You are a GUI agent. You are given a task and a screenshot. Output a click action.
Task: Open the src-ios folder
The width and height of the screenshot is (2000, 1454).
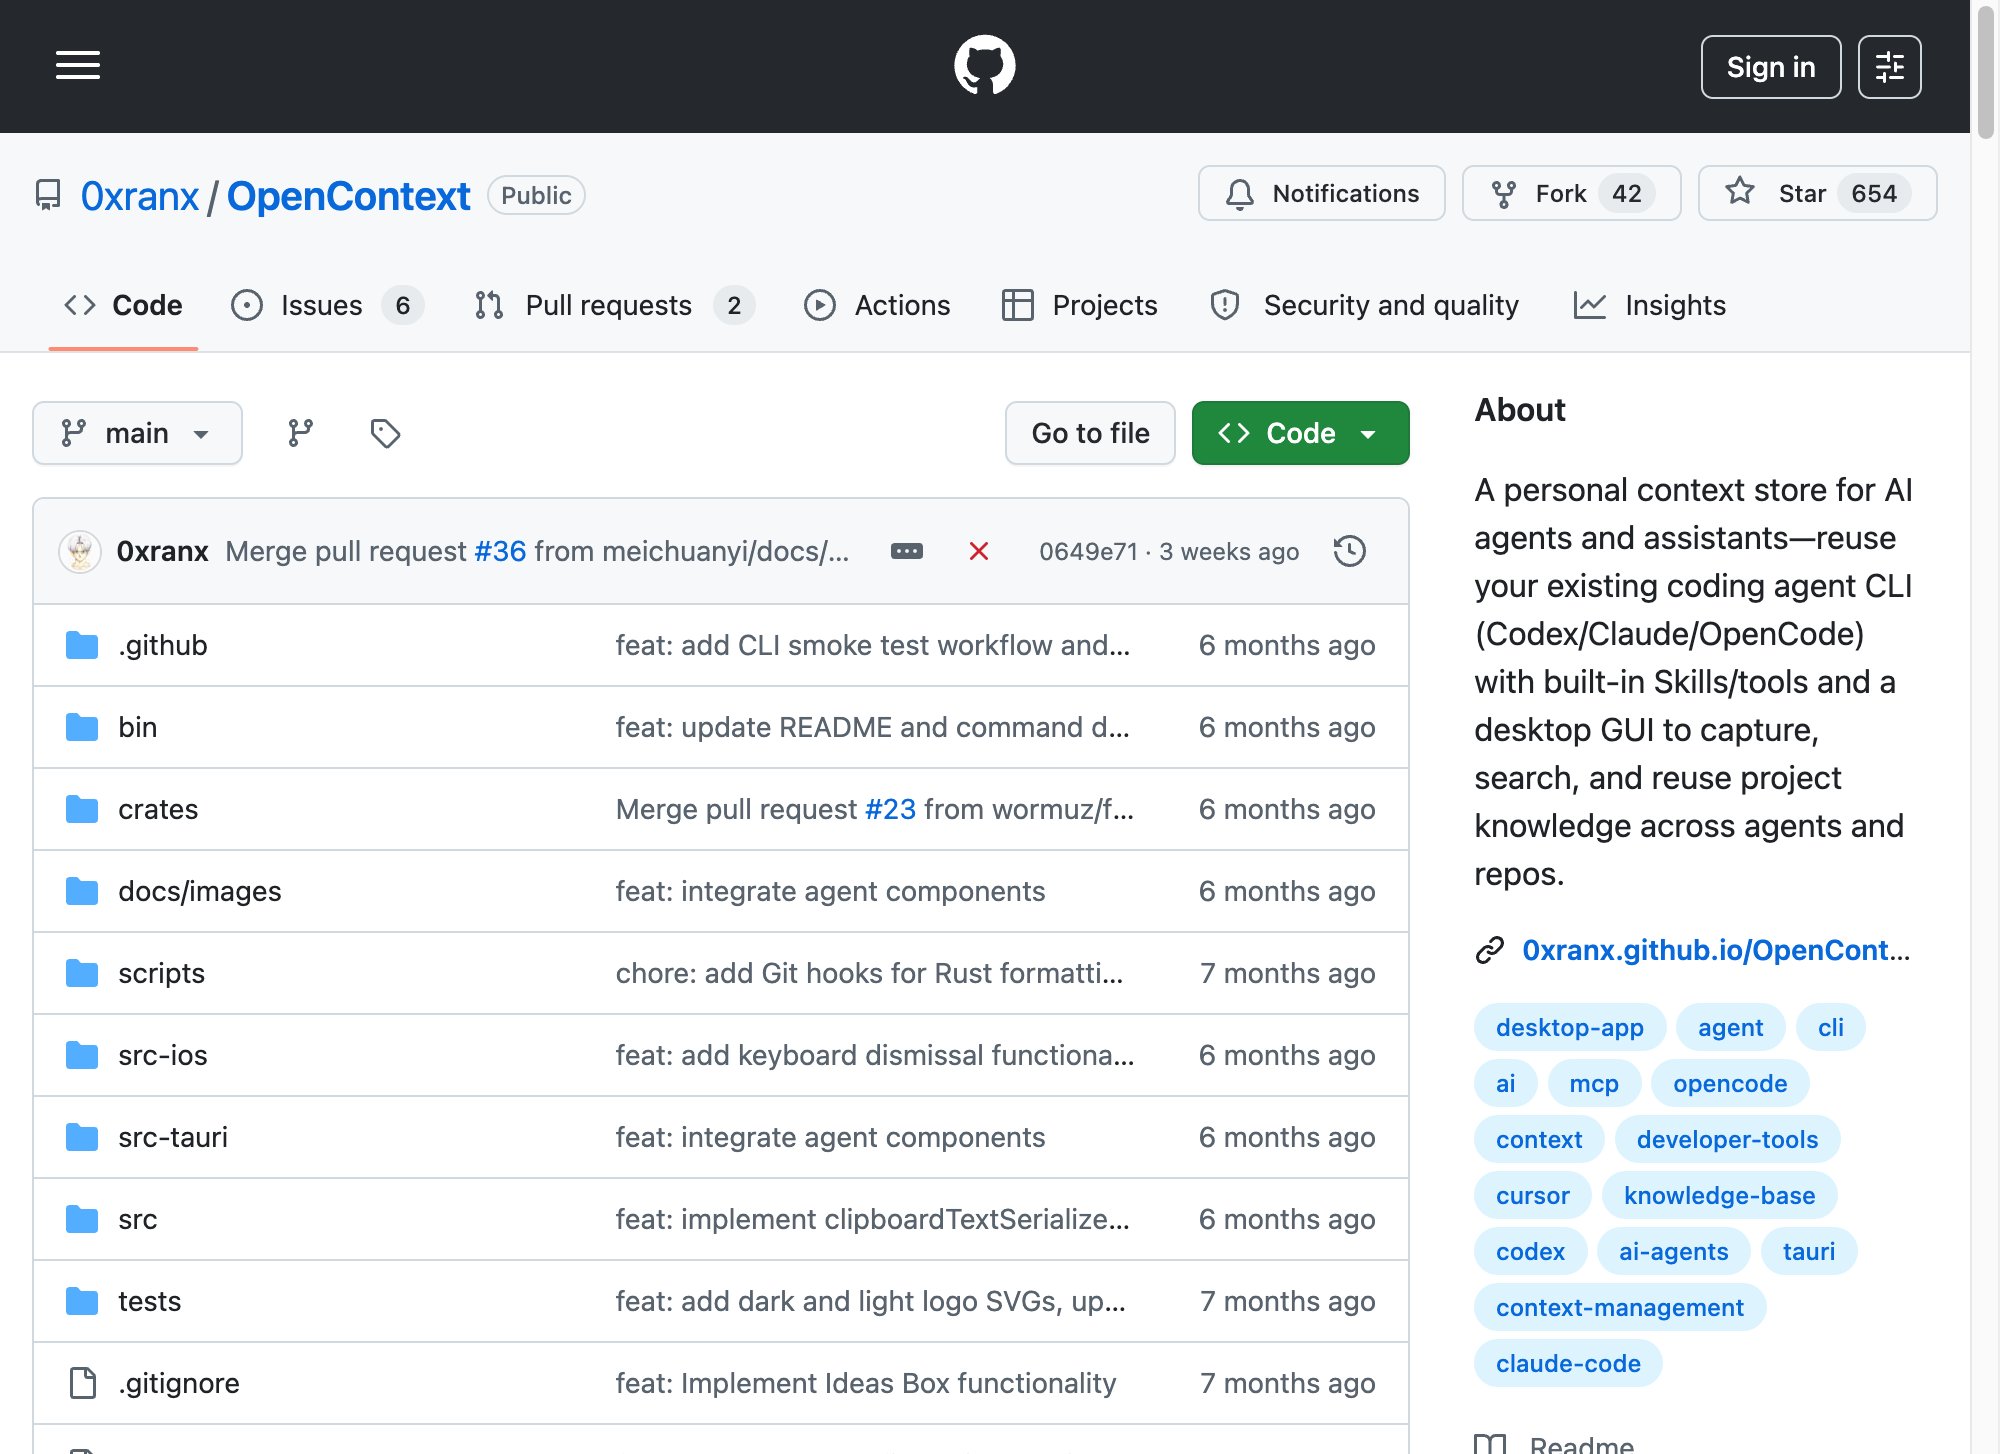pyautogui.click(x=163, y=1055)
